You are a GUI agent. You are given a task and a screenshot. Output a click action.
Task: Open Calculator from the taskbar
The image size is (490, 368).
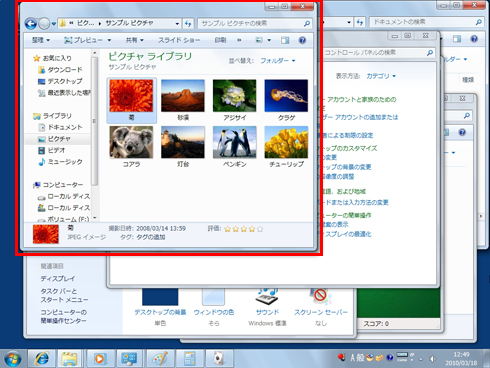pos(190,359)
